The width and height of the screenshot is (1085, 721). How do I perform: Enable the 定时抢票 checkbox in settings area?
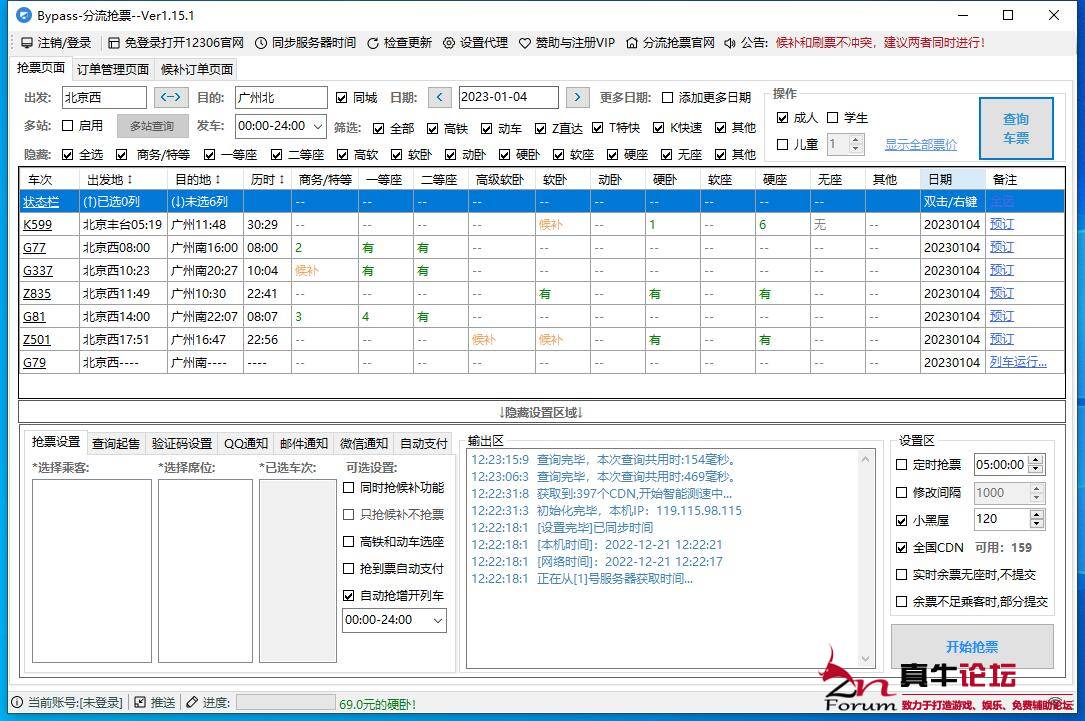tap(901, 464)
